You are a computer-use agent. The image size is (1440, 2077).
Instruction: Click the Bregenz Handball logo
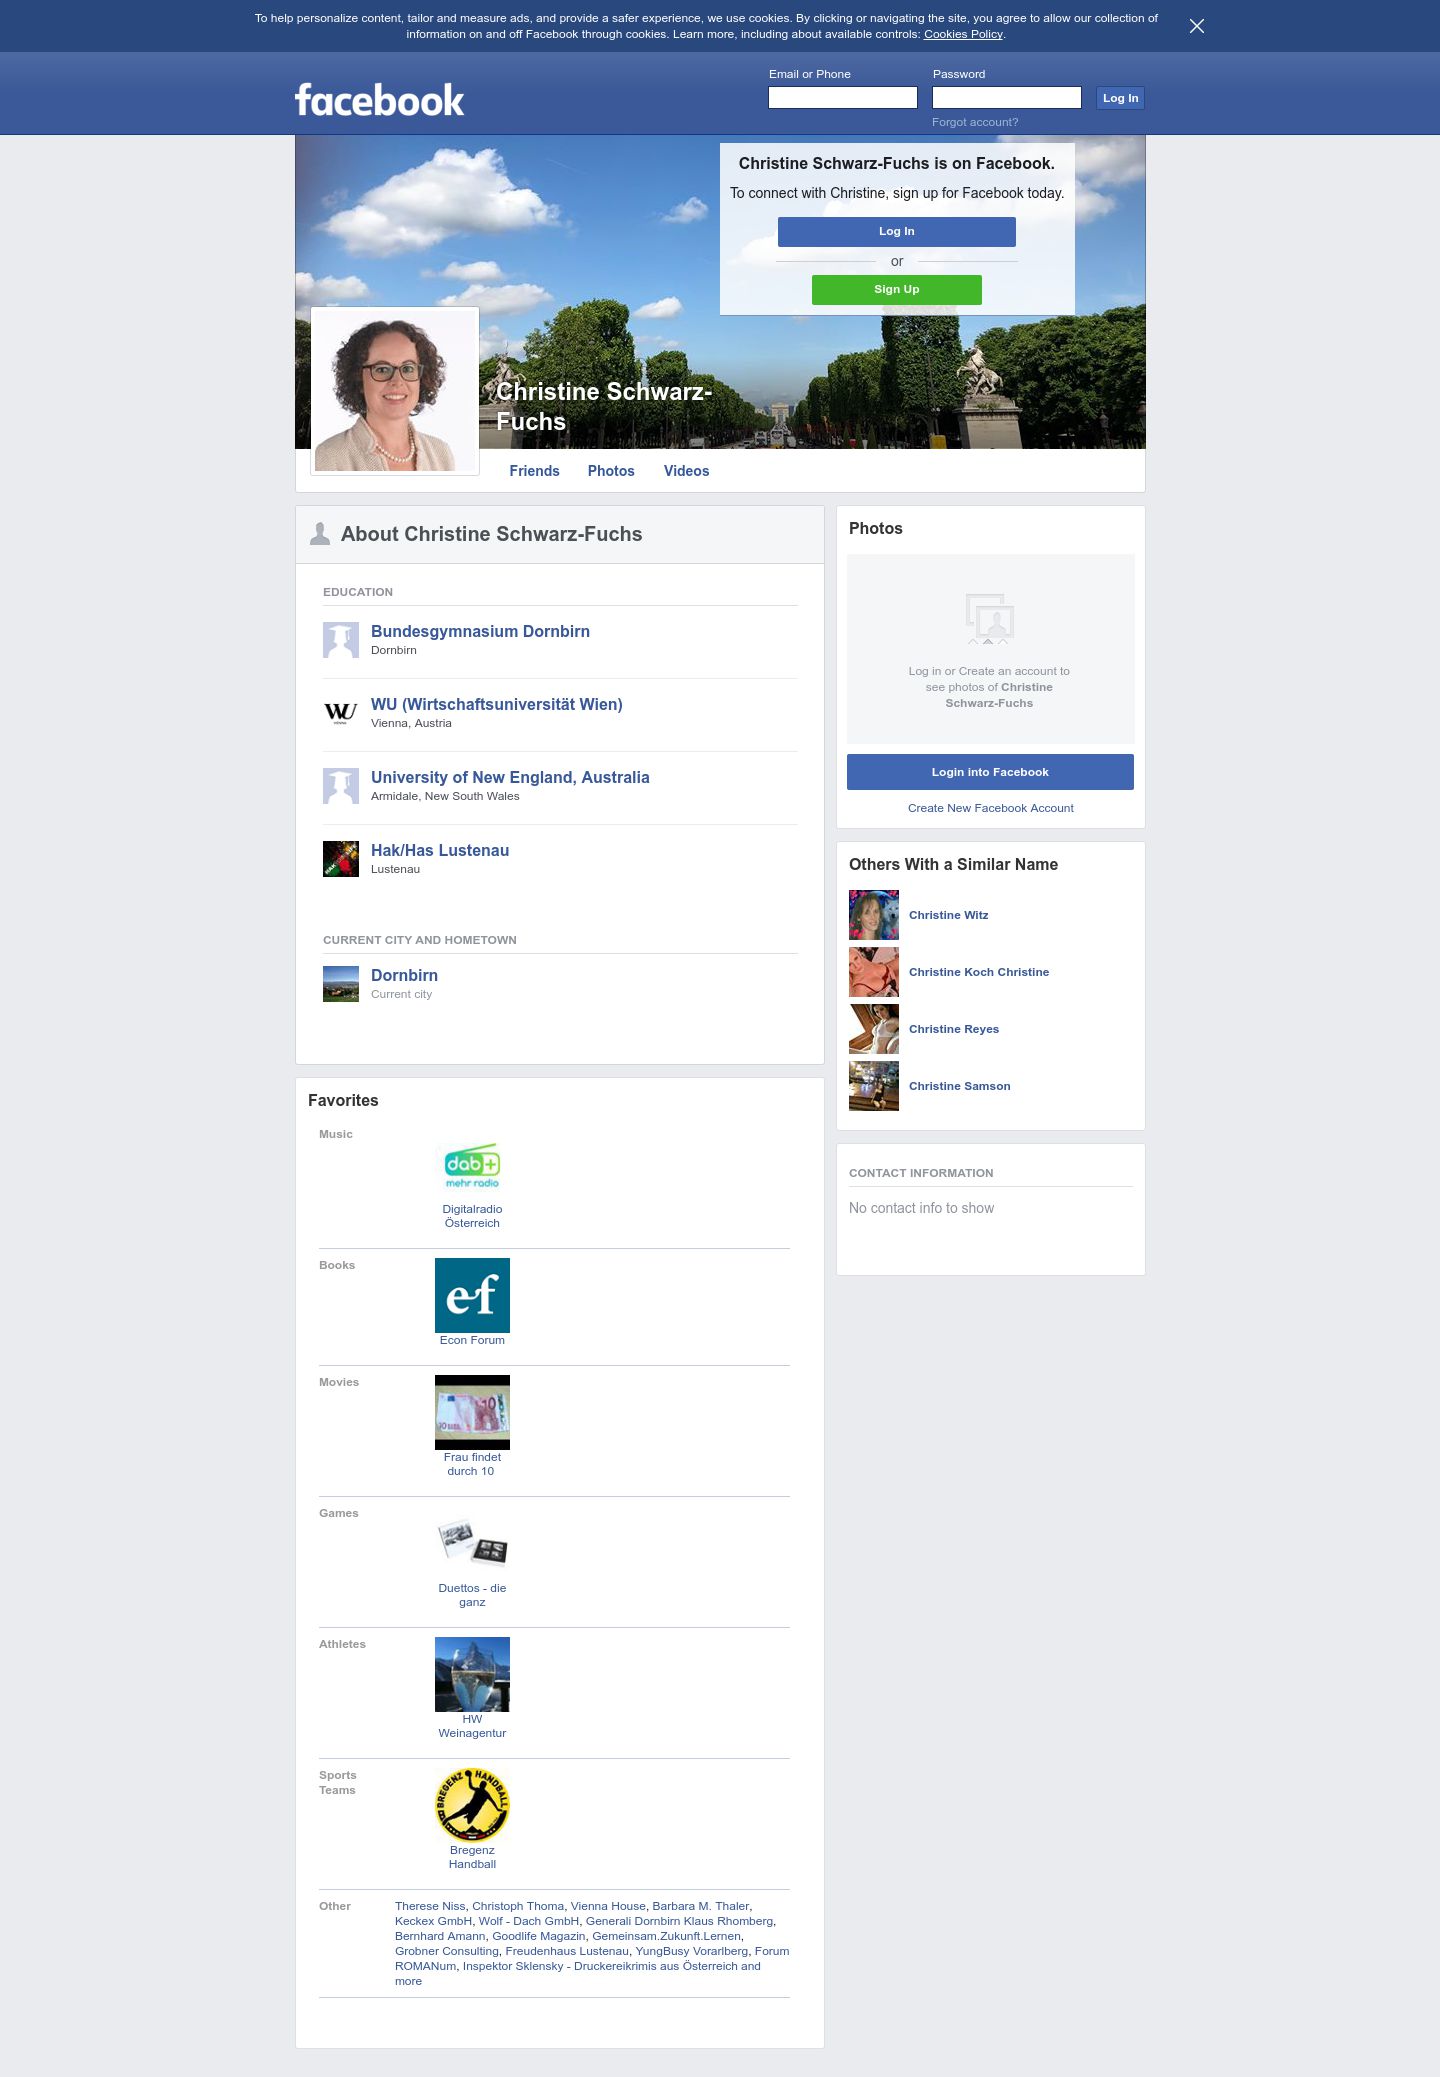472,1805
